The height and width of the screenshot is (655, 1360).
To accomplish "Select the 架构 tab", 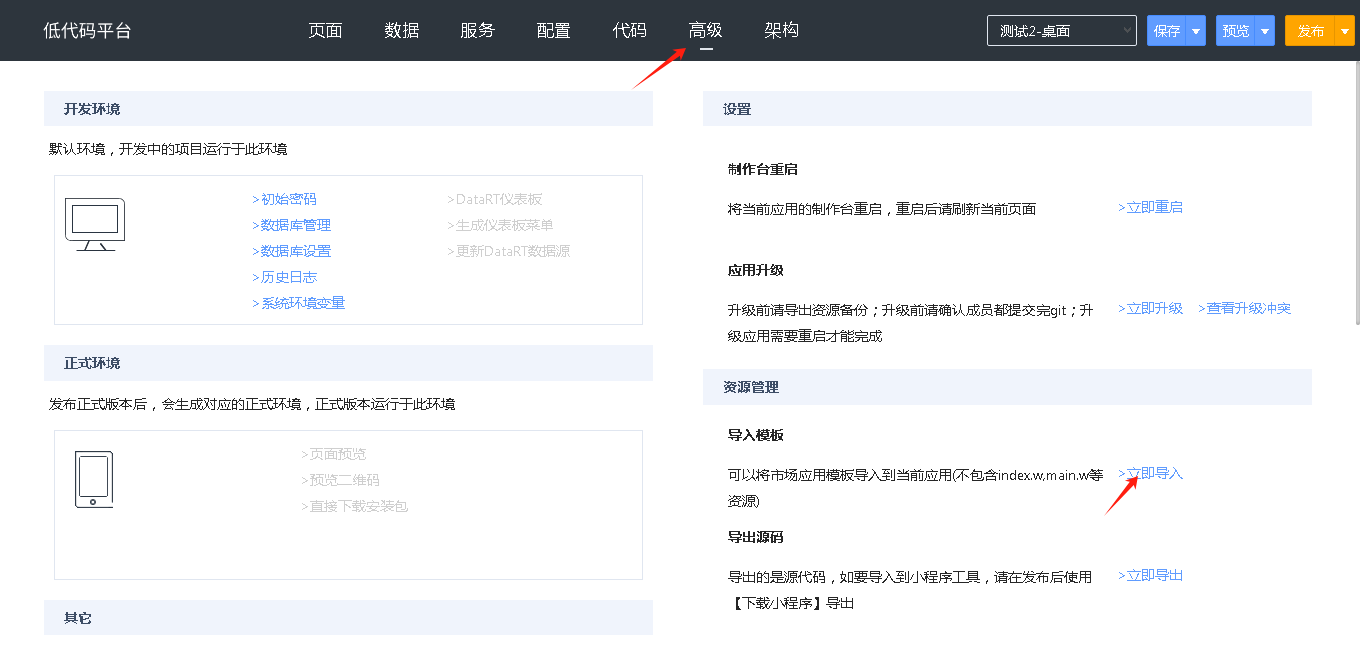I will [x=781, y=31].
